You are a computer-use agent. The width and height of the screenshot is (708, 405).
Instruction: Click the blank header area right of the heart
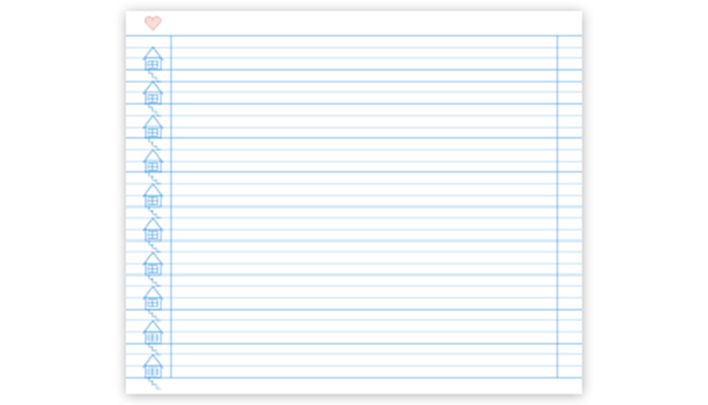(x=372, y=23)
